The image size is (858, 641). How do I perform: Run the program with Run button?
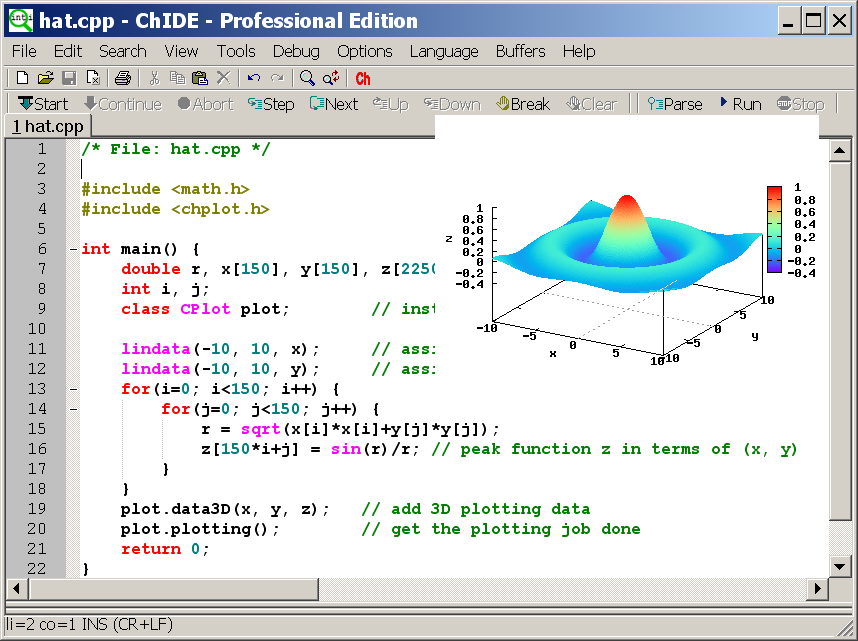[740, 103]
